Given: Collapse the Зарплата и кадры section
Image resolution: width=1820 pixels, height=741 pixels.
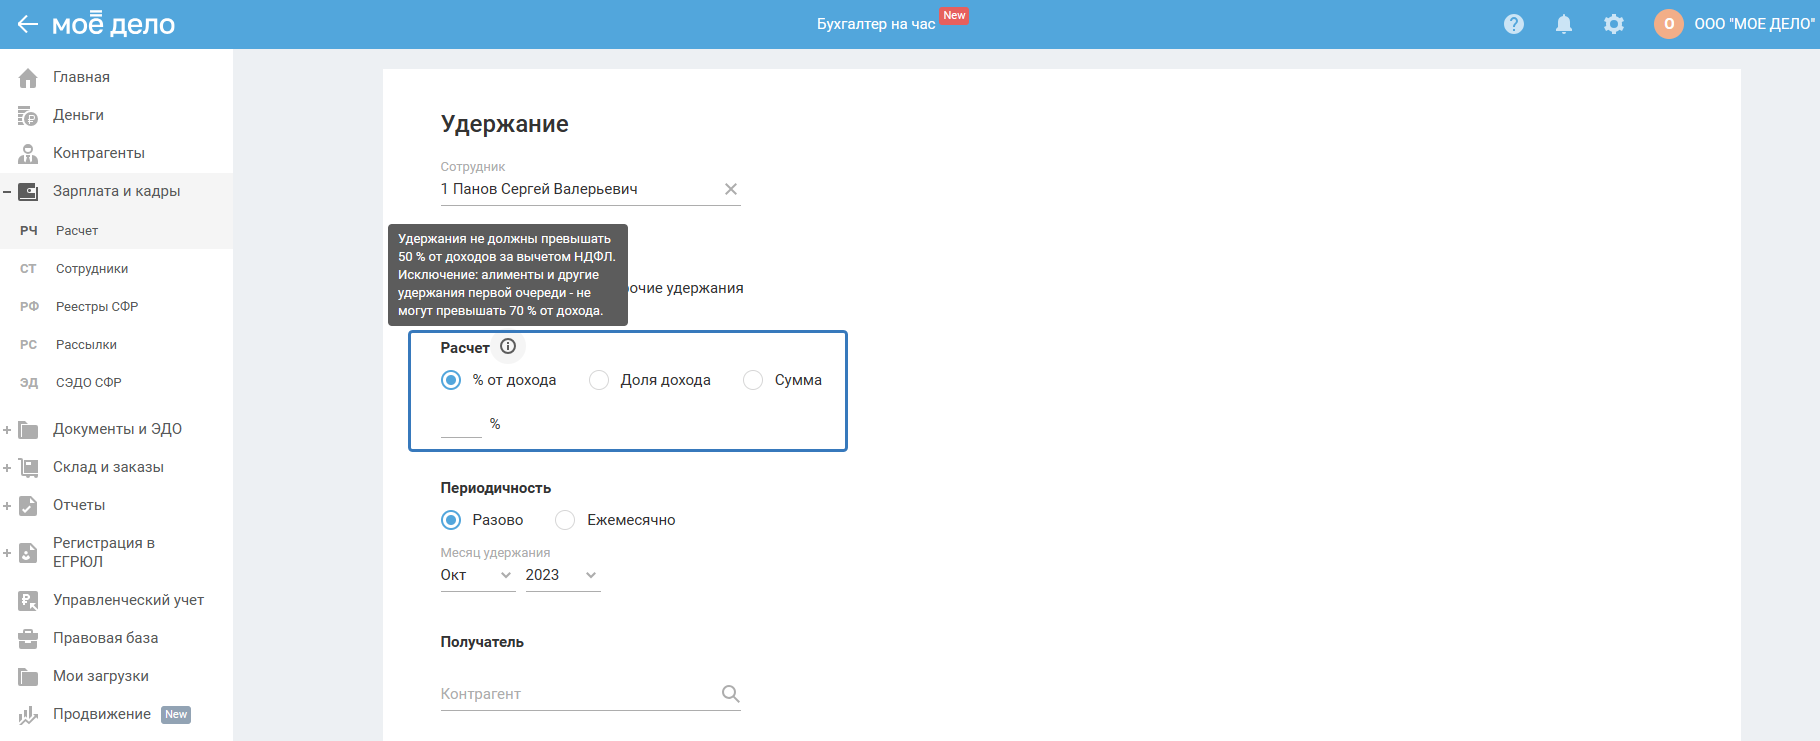Looking at the screenshot, I should [7, 191].
